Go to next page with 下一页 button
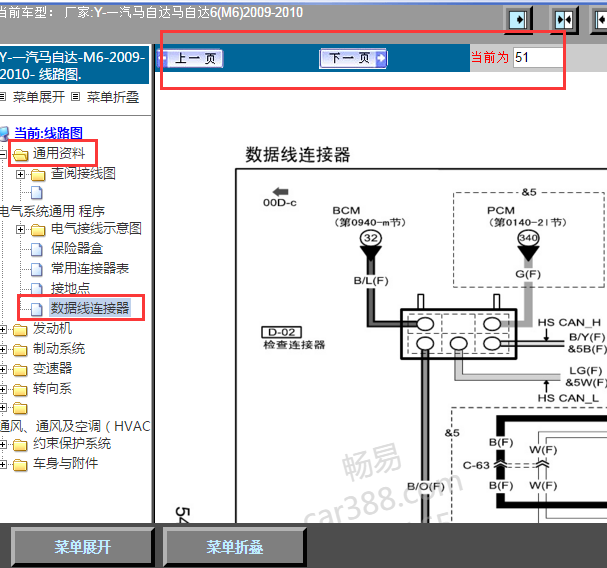607x568 pixels. (x=353, y=58)
